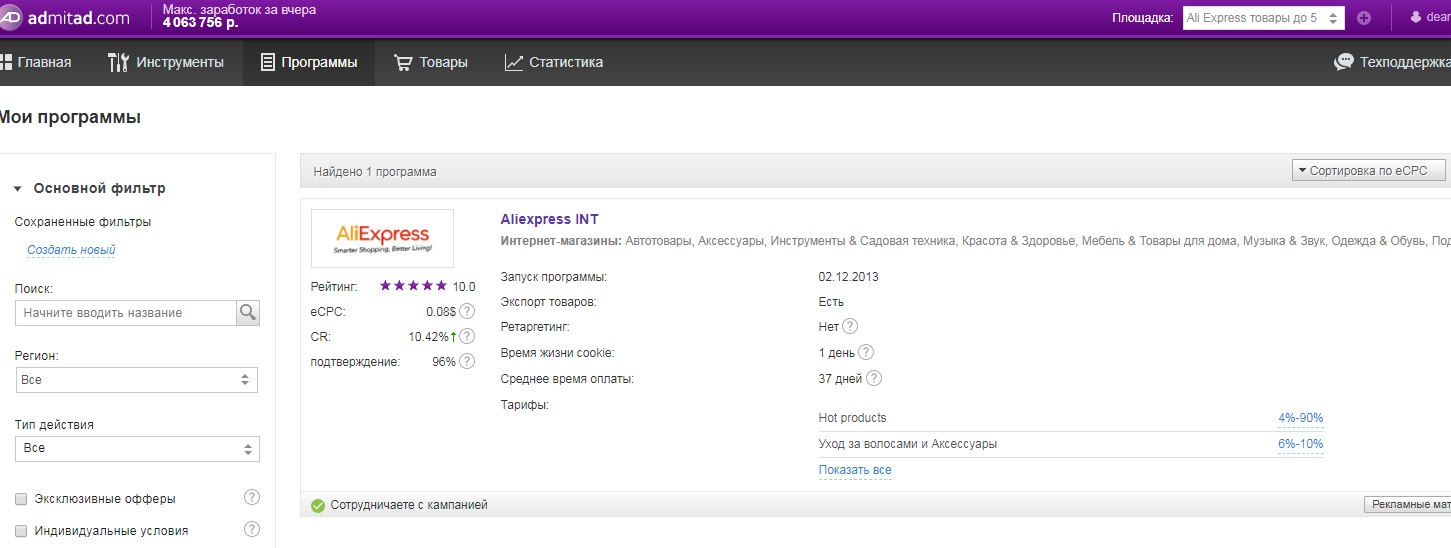Focus the program name search field
The height and width of the screenshot is (548, 1451).
[126, 312]
